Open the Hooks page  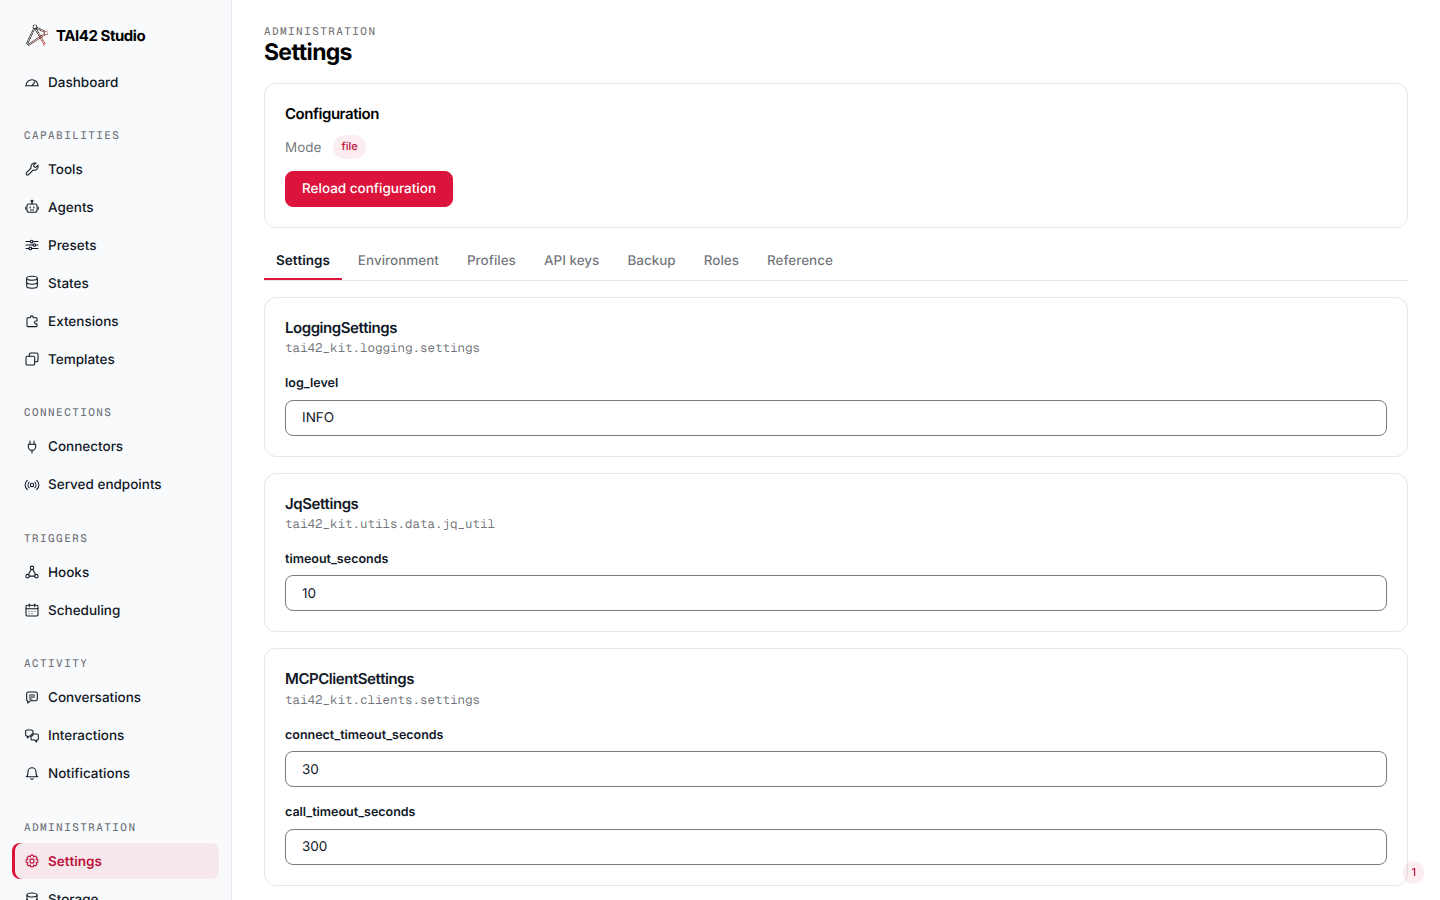tap(115, 573)
